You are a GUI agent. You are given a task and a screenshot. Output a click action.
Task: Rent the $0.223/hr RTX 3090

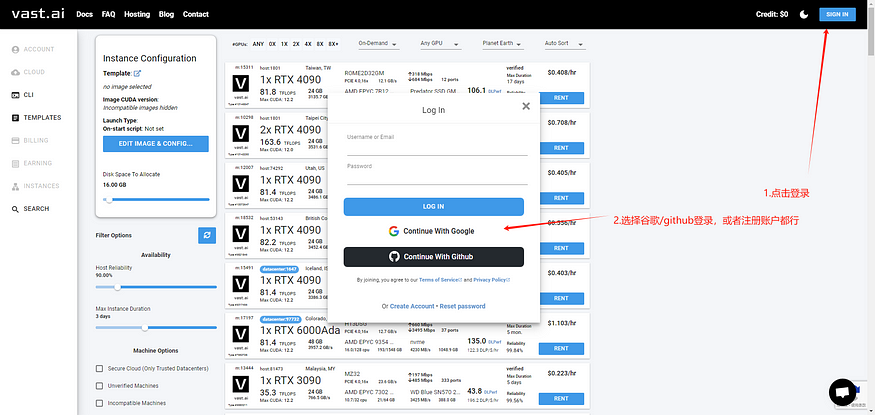[561, 399]
